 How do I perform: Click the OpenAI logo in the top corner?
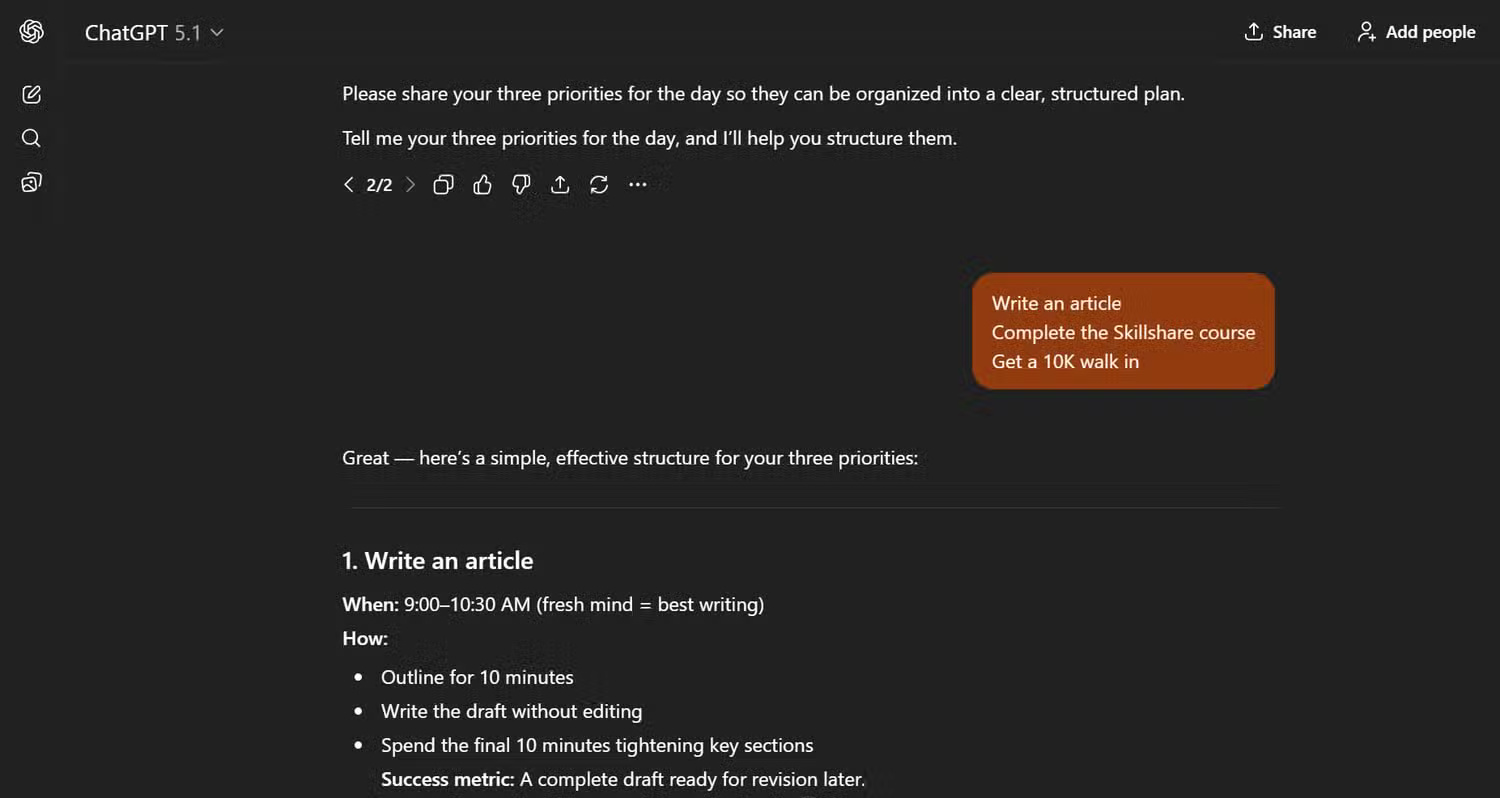click(x=31, y=31)
